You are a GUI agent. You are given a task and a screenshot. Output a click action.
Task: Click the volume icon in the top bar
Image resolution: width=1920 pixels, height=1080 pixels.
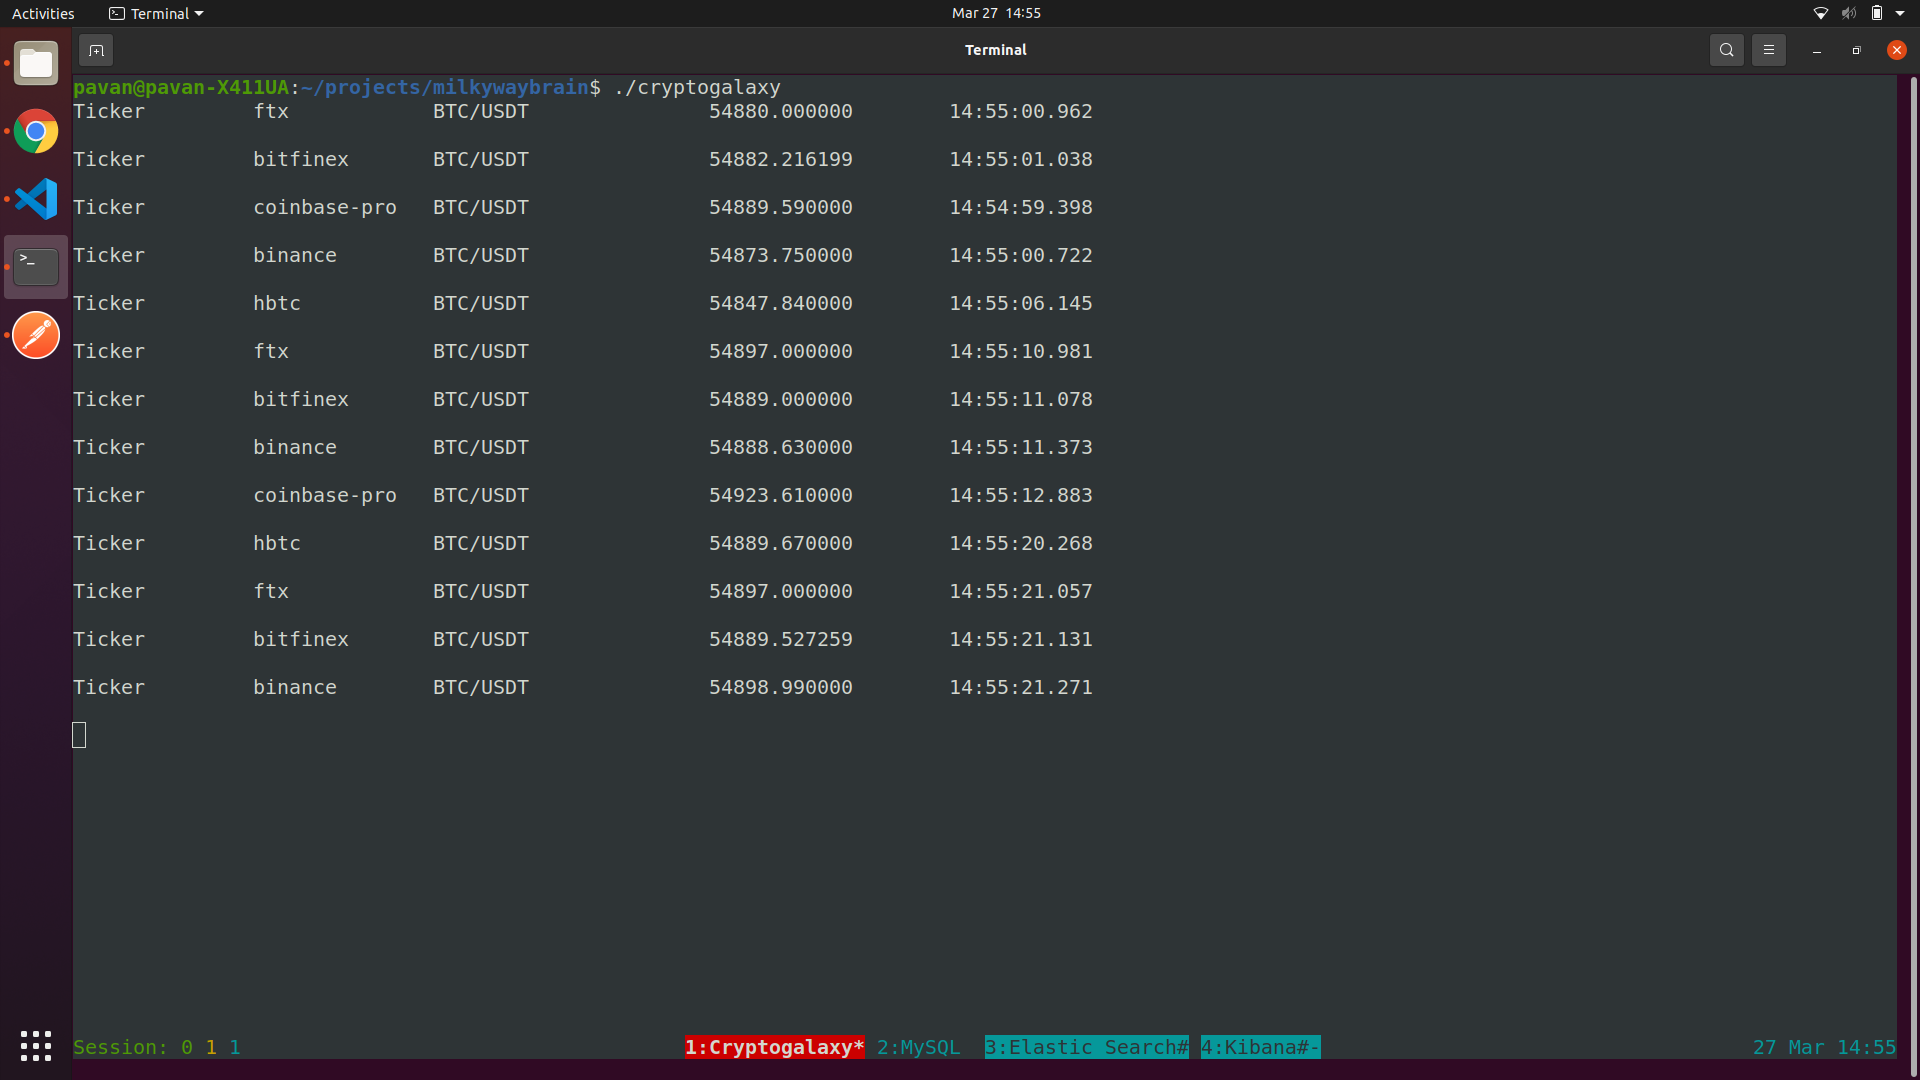tap(1849, 14)
